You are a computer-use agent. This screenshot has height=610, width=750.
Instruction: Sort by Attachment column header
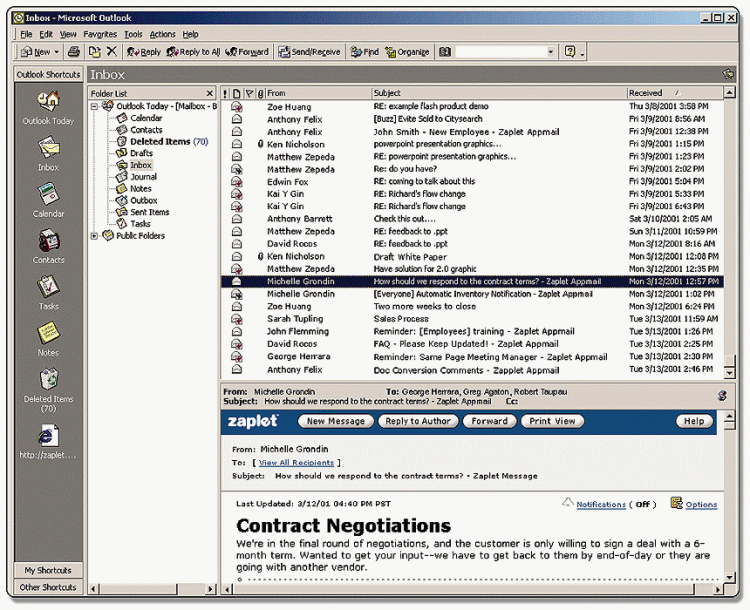coord(261,93)
